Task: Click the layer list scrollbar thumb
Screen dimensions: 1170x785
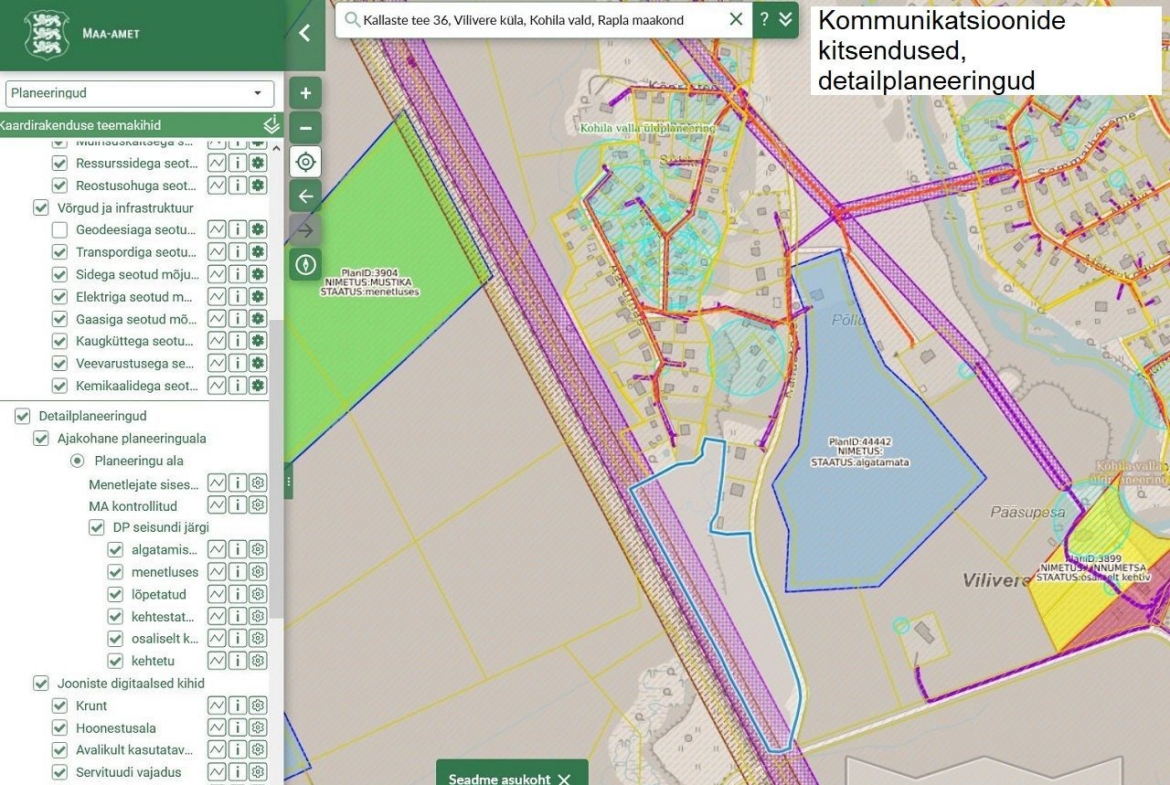Action: [x=276, y=469]
